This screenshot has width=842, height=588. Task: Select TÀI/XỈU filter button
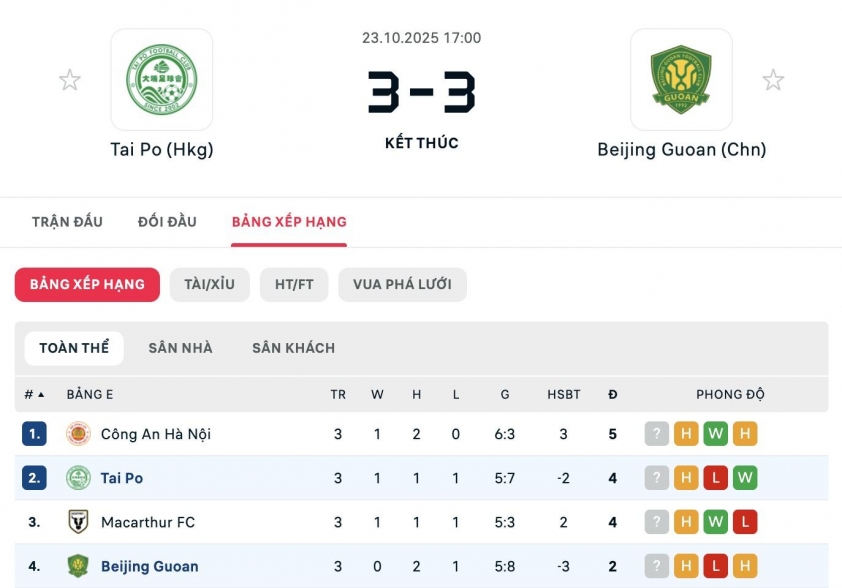click(209, 285)
